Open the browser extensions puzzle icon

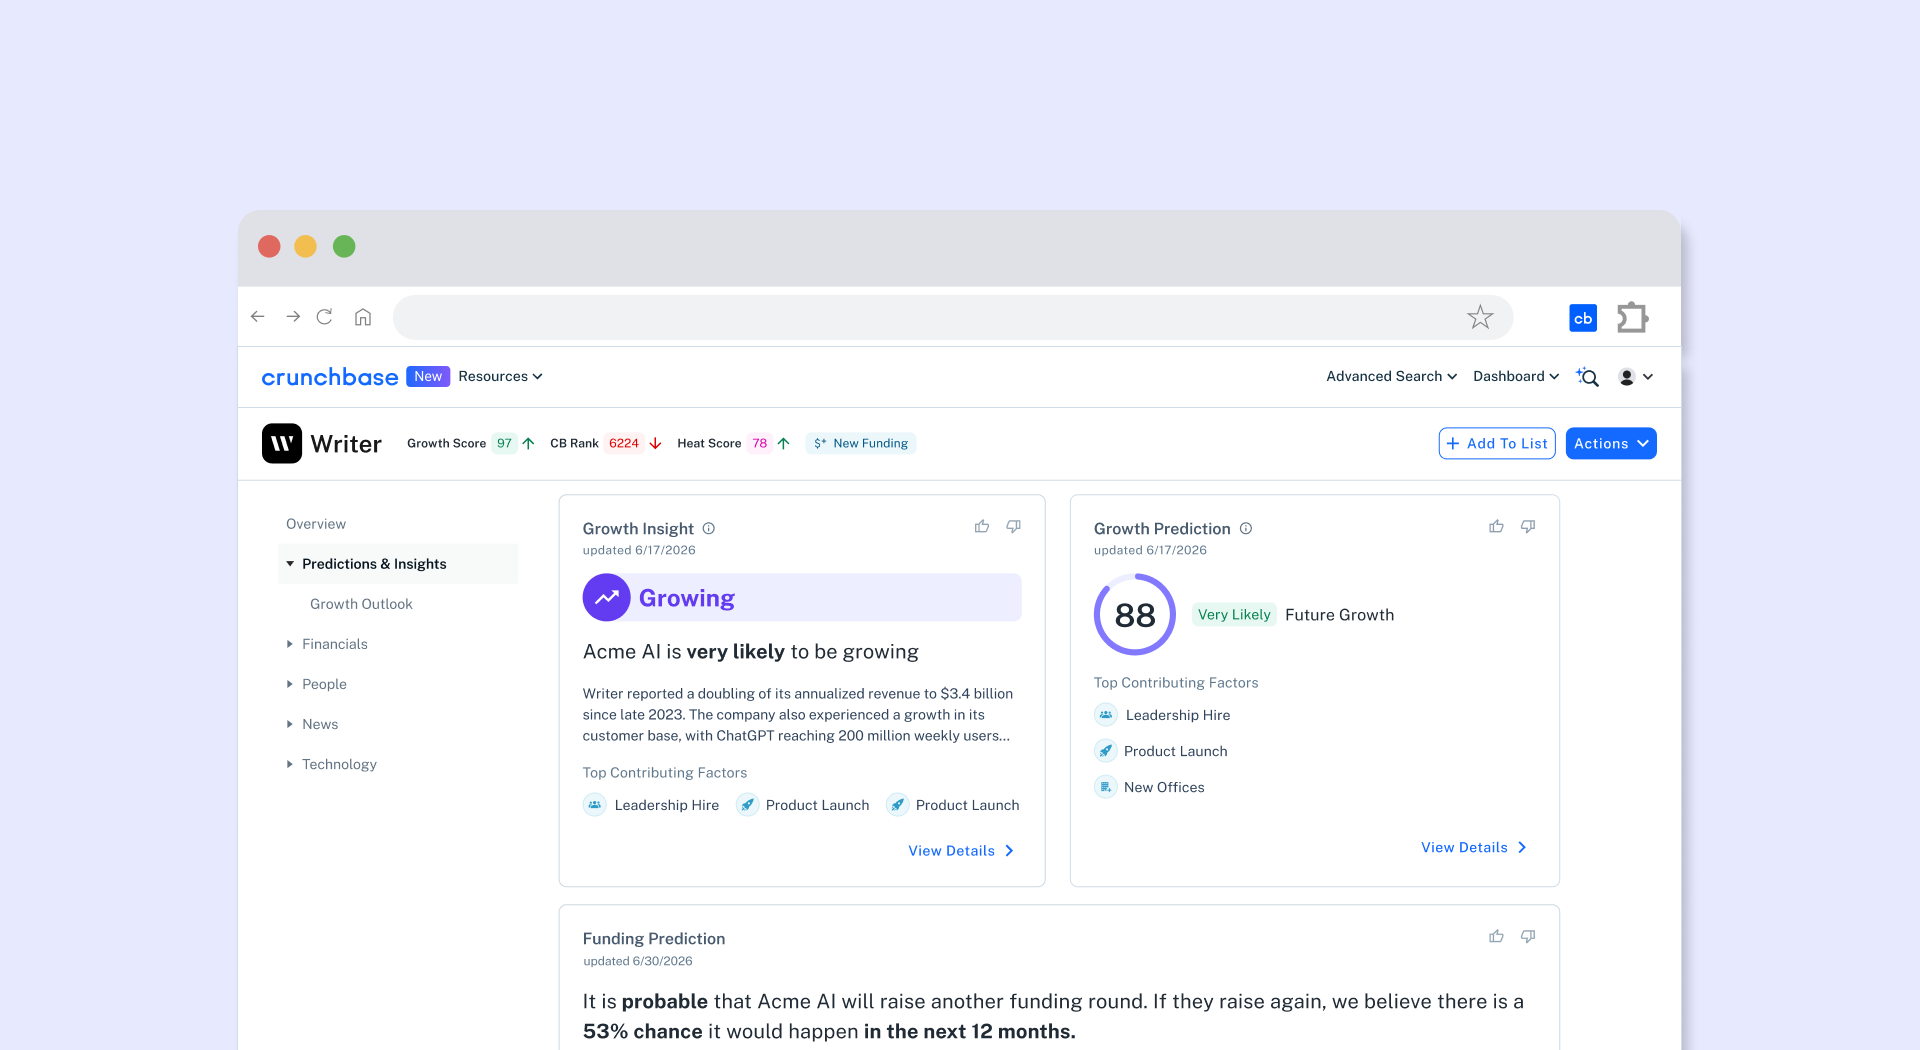1632,317
